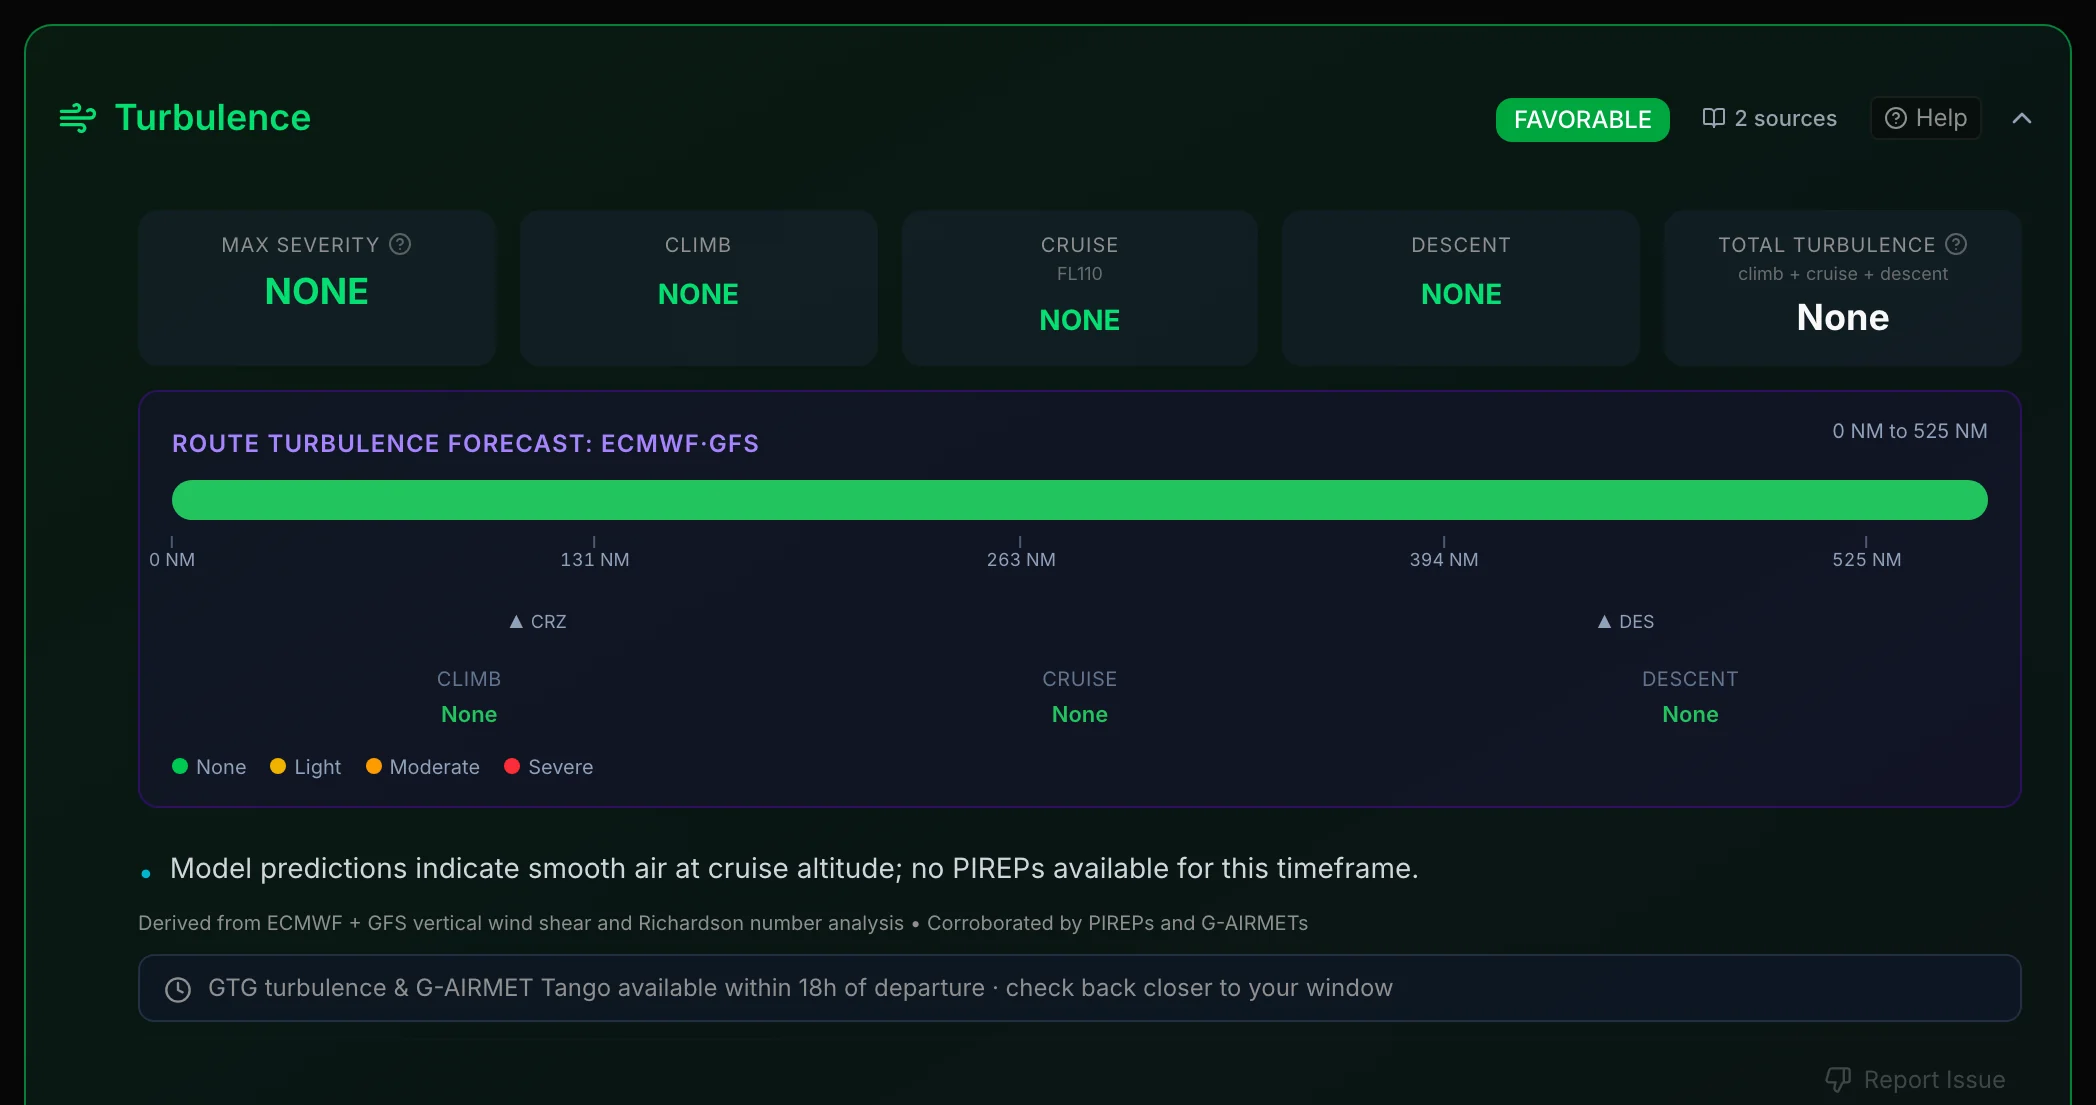Click the Turbulence wind icon
Screen dimensions: 2096x1105
click(x=78, y=118)
